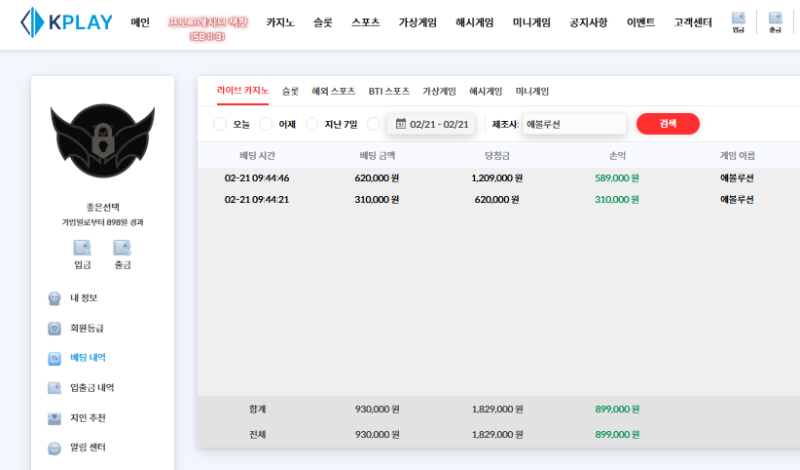The height and width of the screenshot is (470, 800).
Task: Click sidebar 출금 wallet icon under profile
Action: (x=122, y=248)
